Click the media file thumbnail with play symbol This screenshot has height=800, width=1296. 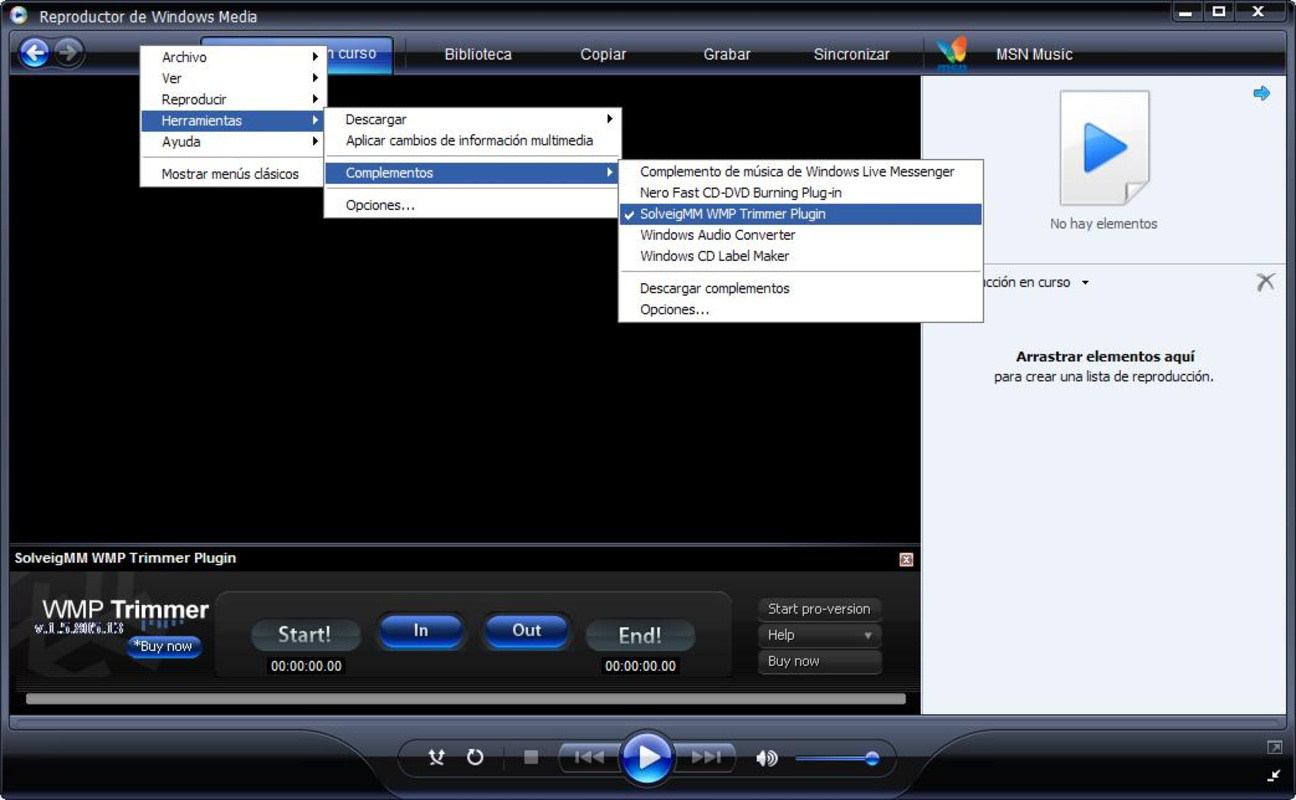point(1104,148)
